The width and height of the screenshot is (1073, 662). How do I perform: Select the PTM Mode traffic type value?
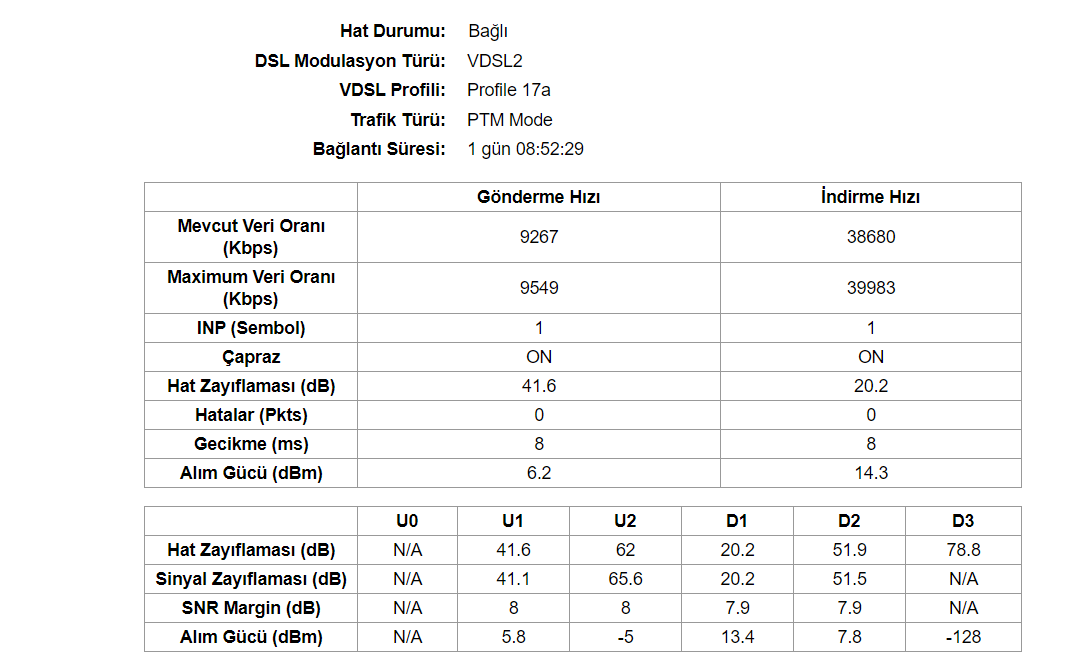coord(510,120)
